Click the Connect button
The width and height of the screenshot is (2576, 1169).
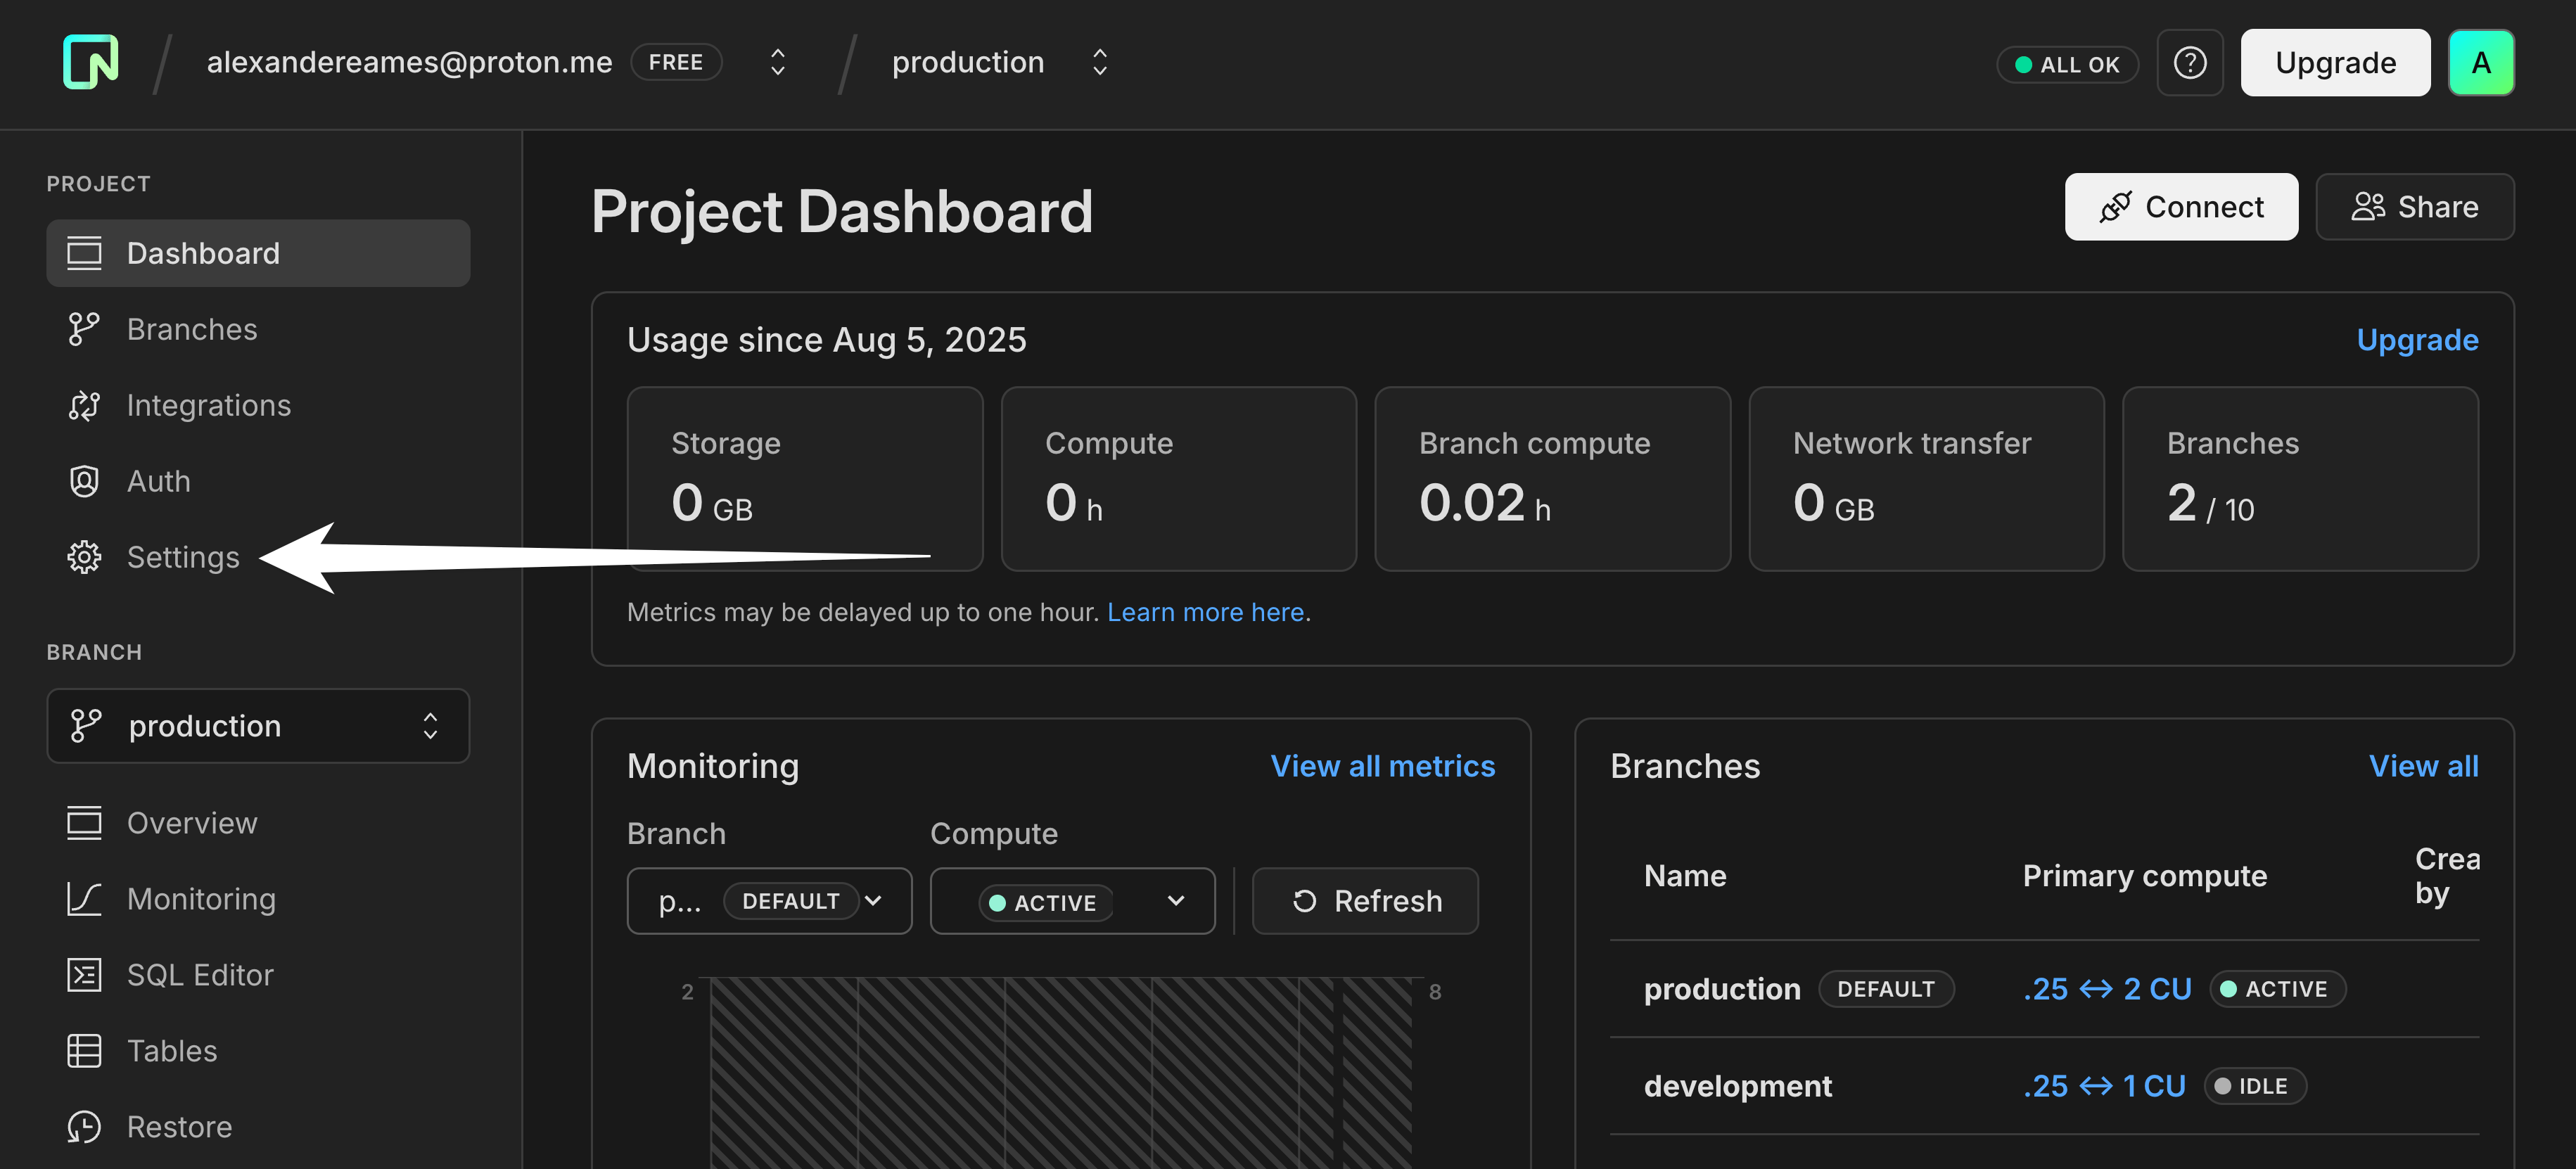coord(2181,207)
